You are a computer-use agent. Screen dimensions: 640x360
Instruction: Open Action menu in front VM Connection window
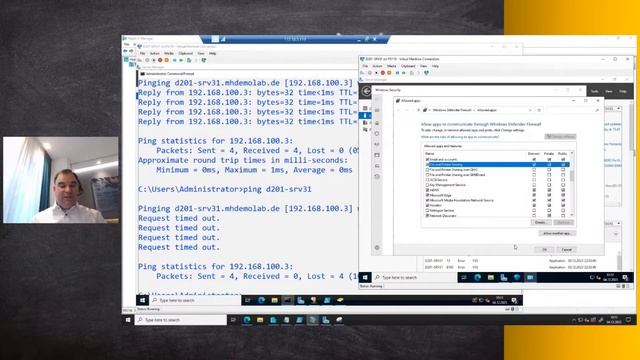point(378,66)
